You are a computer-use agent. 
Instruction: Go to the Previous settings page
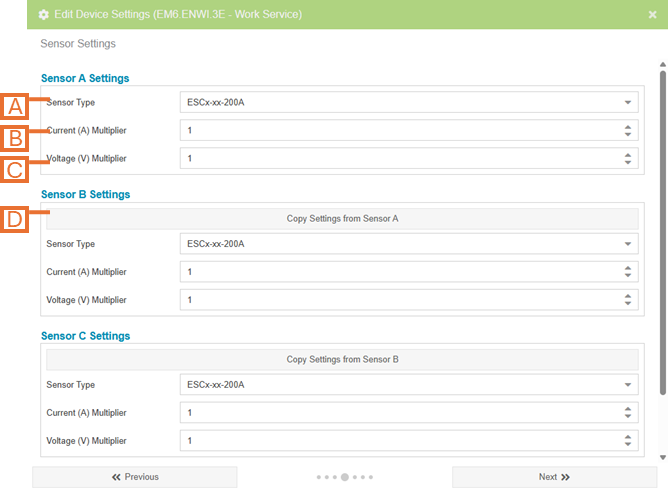135,477
